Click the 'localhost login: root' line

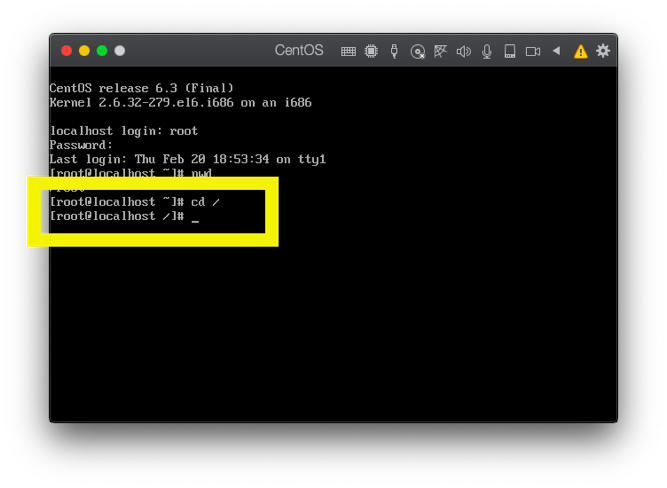124,131
